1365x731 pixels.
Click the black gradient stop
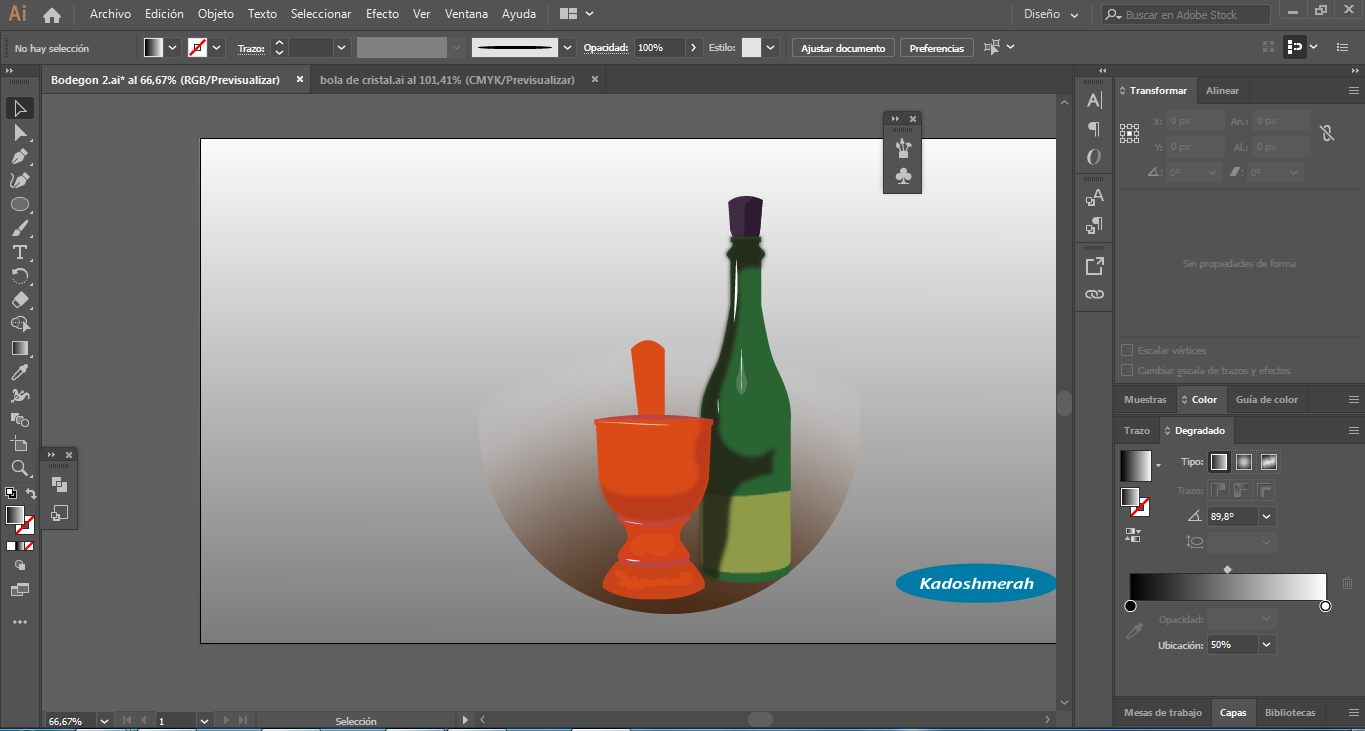(x=1130, y=606)
